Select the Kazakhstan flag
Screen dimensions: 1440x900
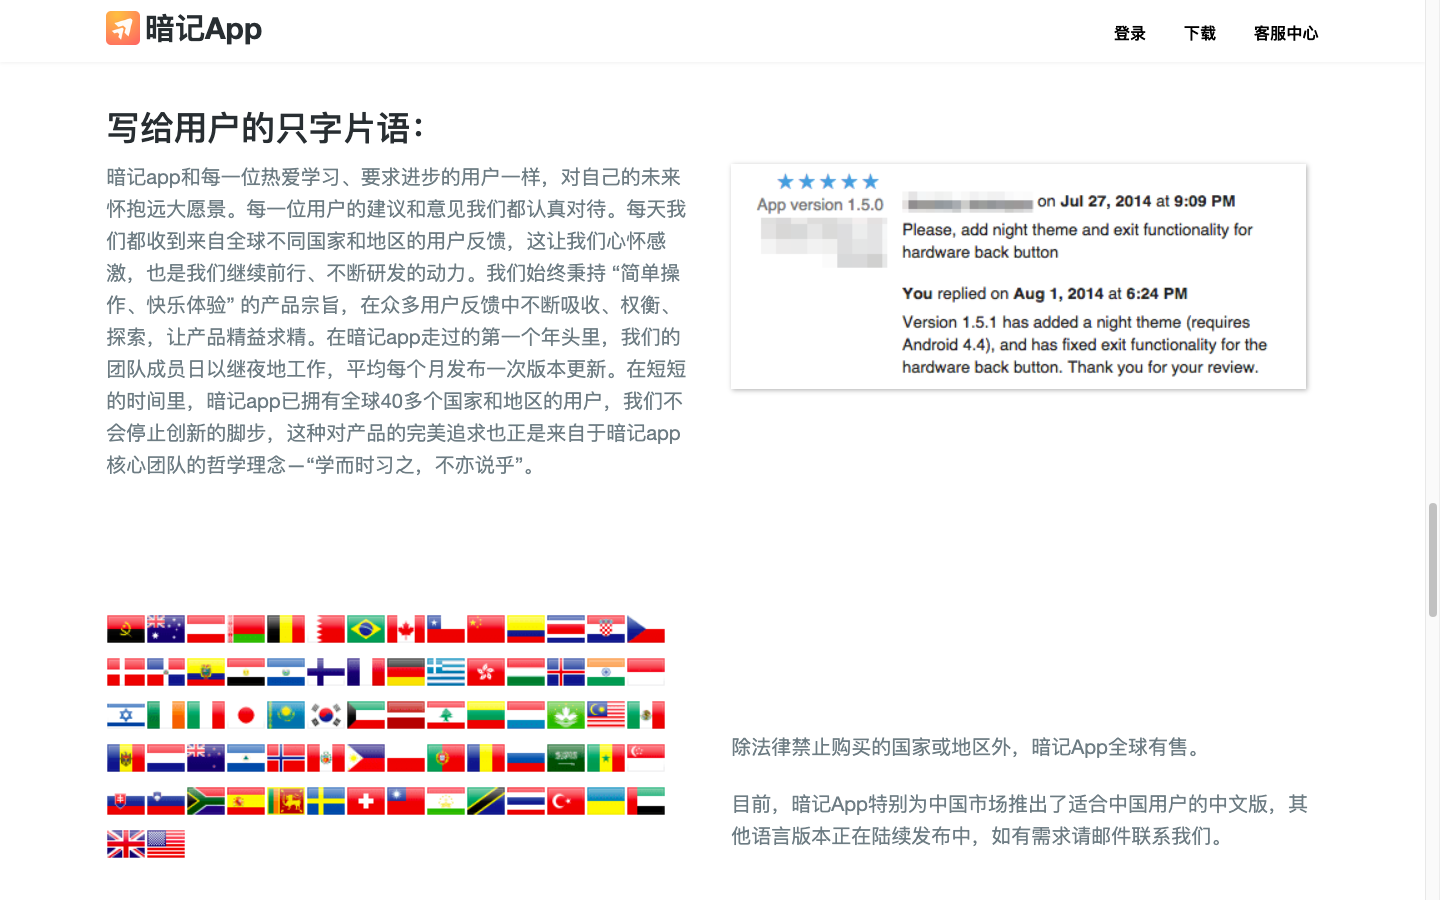pyautogui.click(x=286, y=715)
